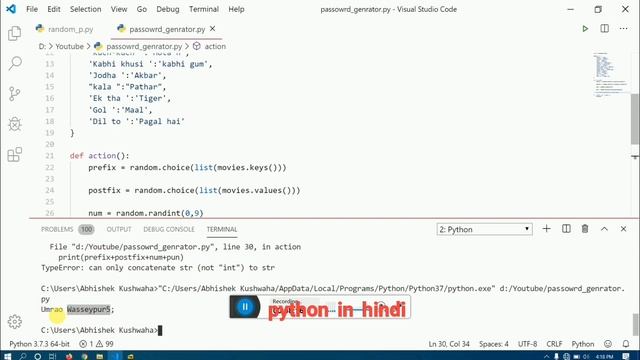The height and width of the screenshot is (360, 640).
Task: Open the Windows Start menu
Action: (7, 356)
